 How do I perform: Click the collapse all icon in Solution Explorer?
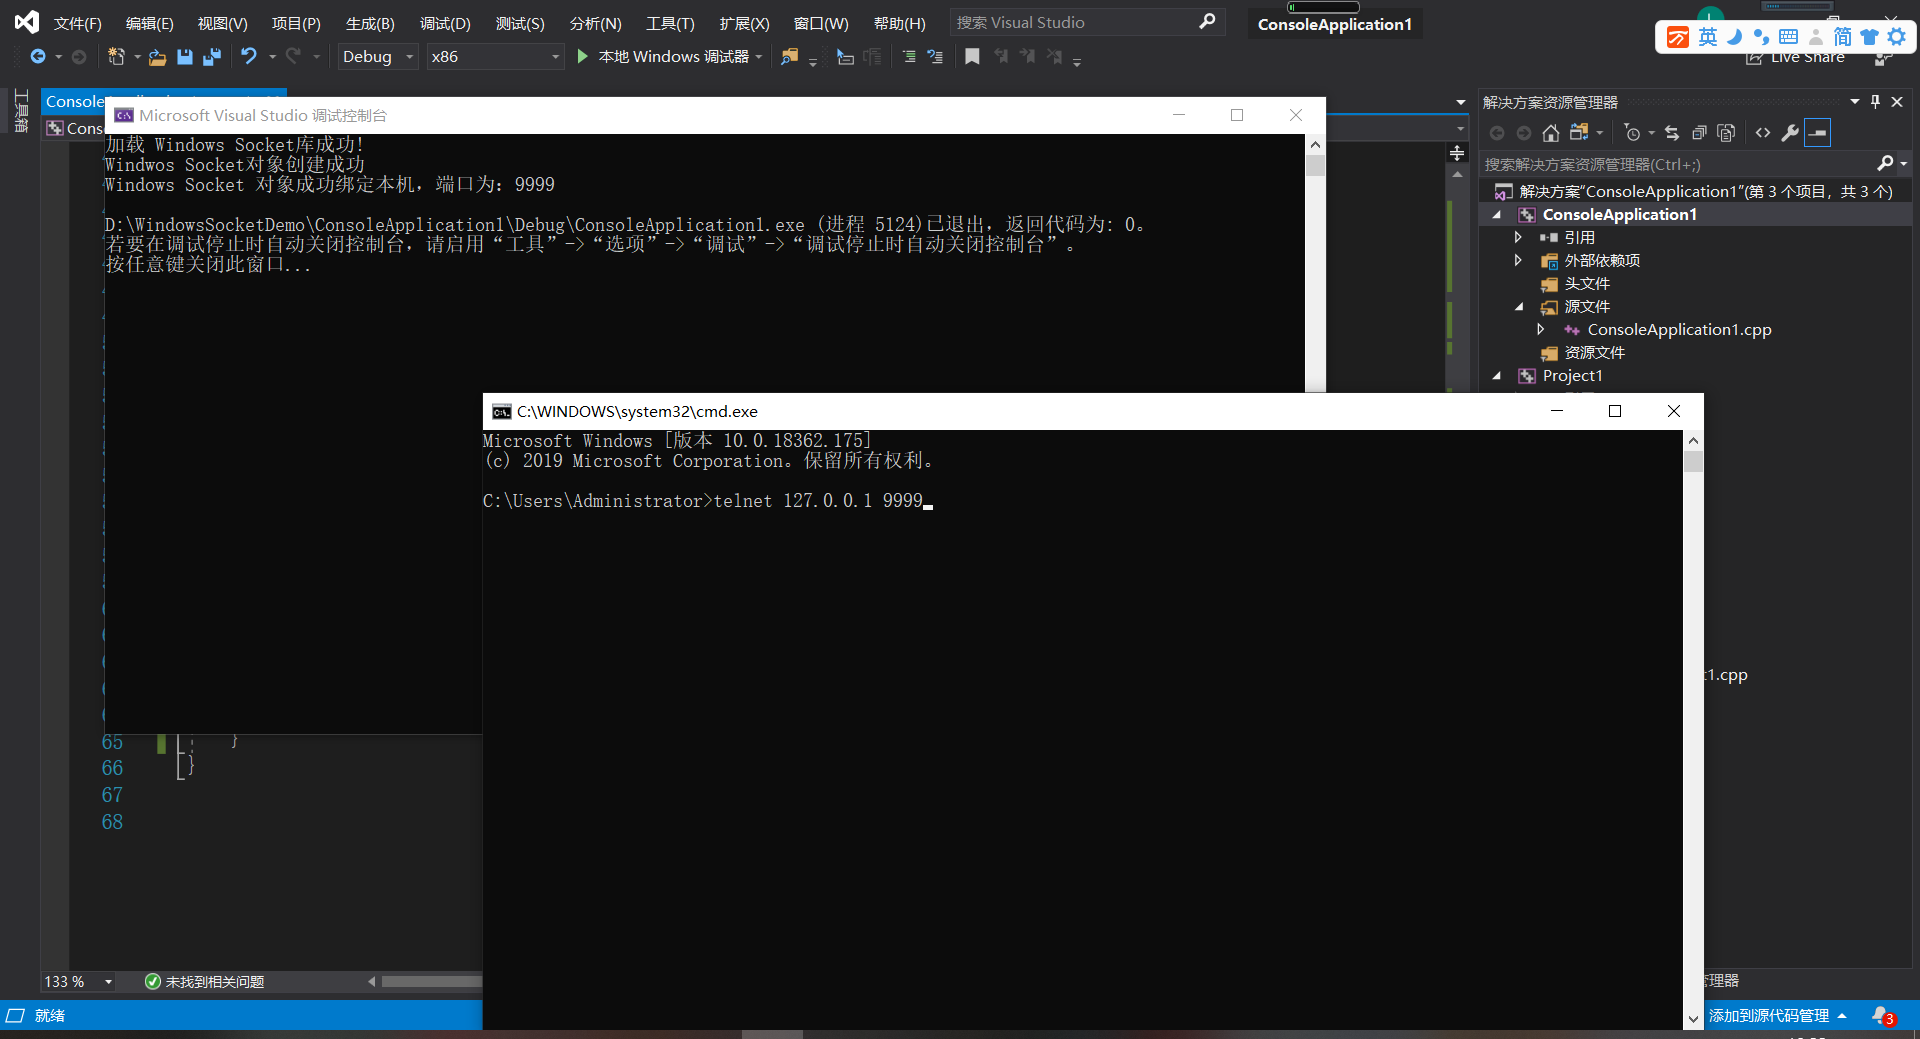[x=1699, y=133]
